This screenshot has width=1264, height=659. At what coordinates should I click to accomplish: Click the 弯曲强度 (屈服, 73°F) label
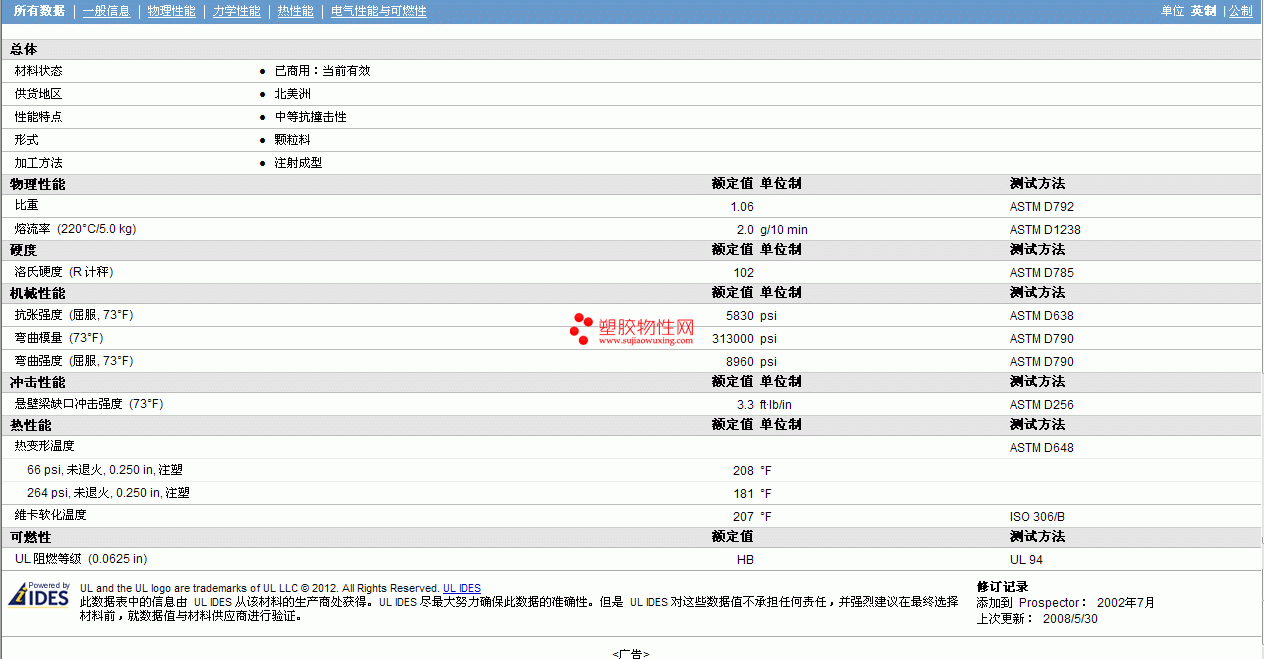(74, 361)
